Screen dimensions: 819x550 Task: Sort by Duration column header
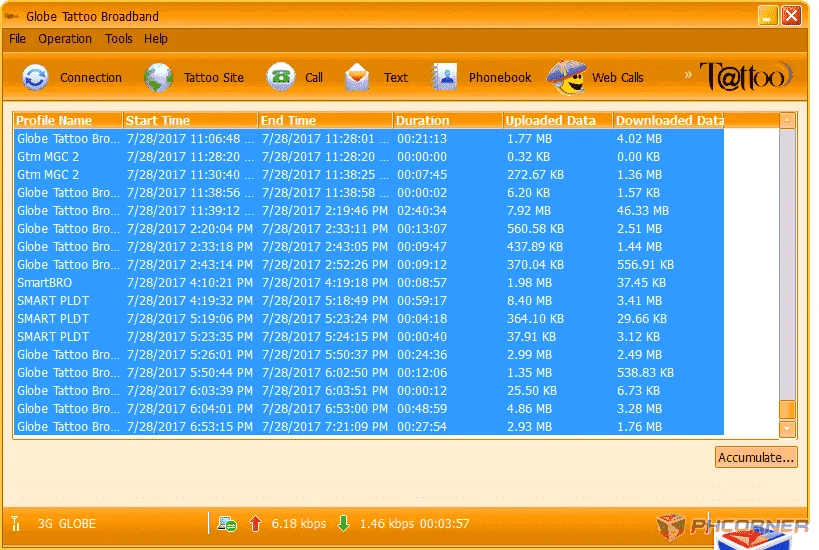(x=448, y=120)
